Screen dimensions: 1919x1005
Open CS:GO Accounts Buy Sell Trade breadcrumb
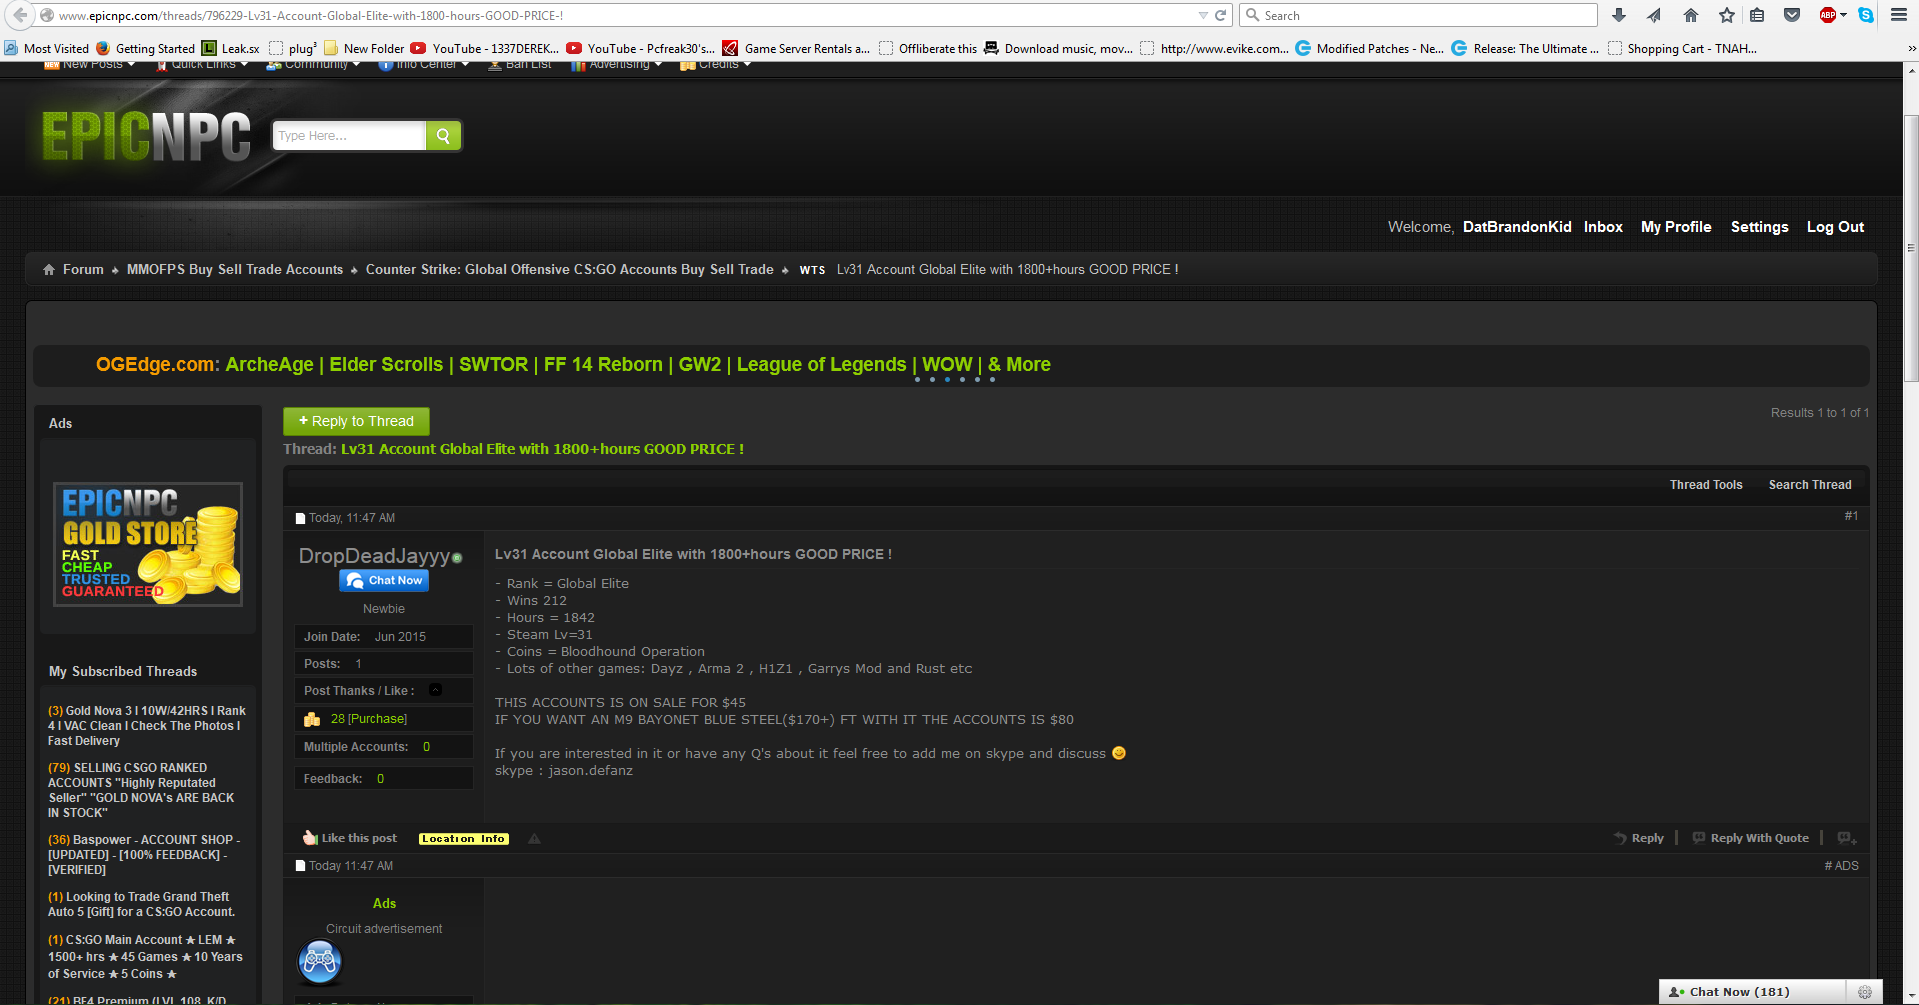tap(570, 270)
